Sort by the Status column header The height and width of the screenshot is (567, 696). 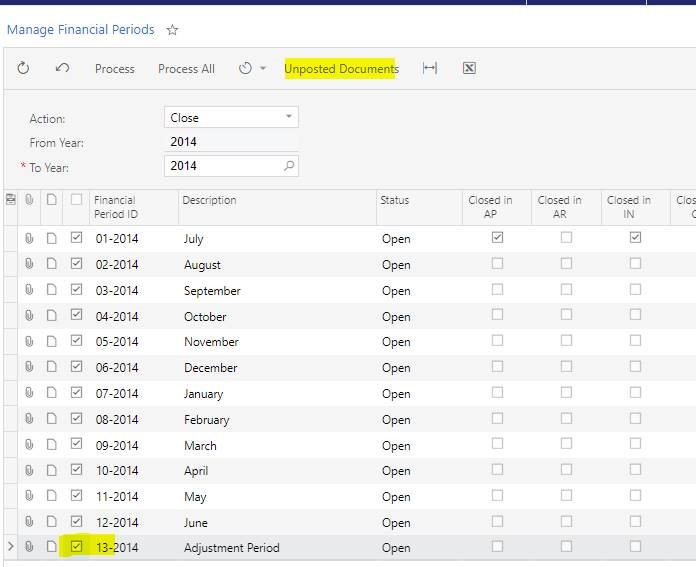(x=394, y=200)
